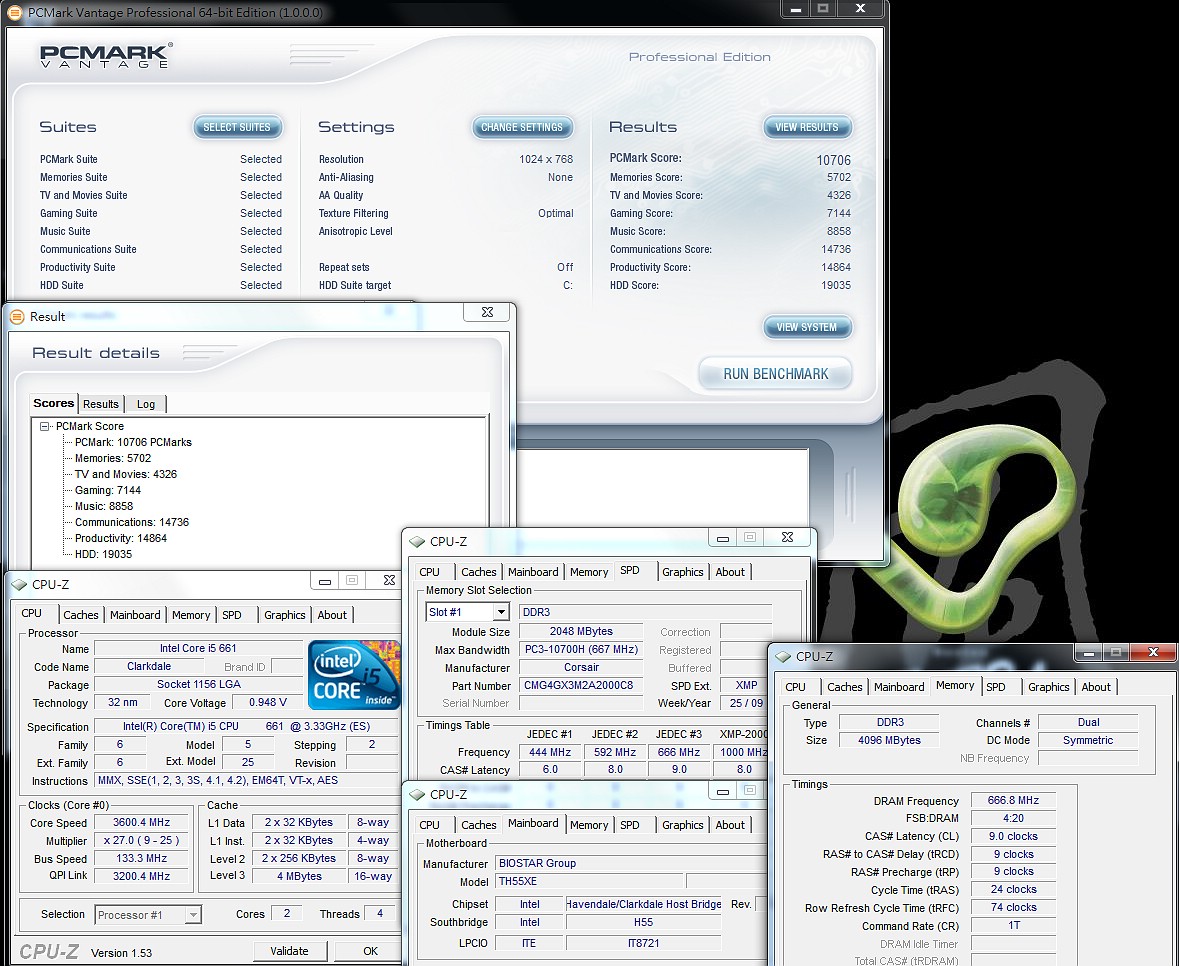Click the Core Speed value '3600.4 MHz'
Image resolution: width=1179 pixels, height=966 pixels.
click(x=141, y=822)
